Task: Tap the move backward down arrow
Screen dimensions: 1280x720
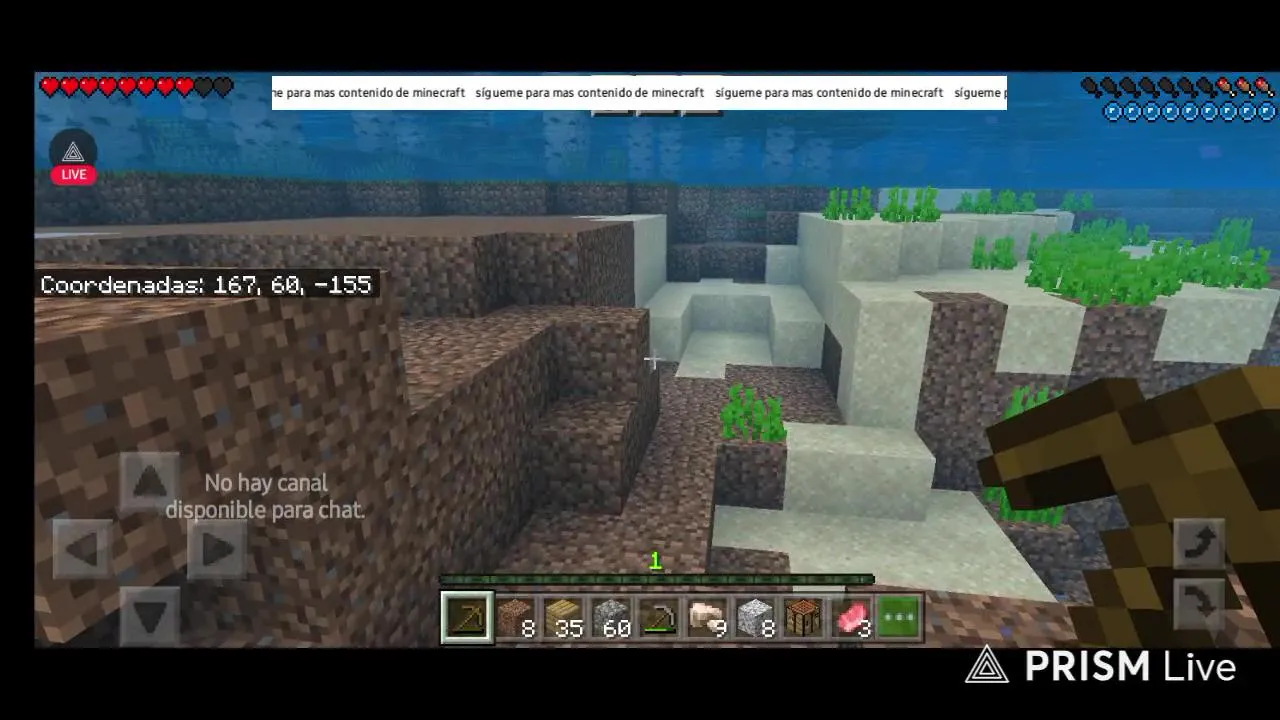Action: [x=149, y=614]
